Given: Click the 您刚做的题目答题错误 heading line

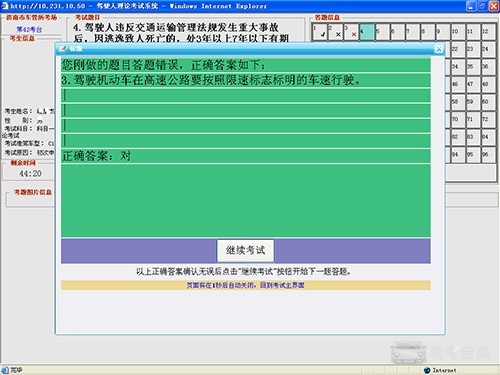Looking at the screenshot, I should coord(246,65).
